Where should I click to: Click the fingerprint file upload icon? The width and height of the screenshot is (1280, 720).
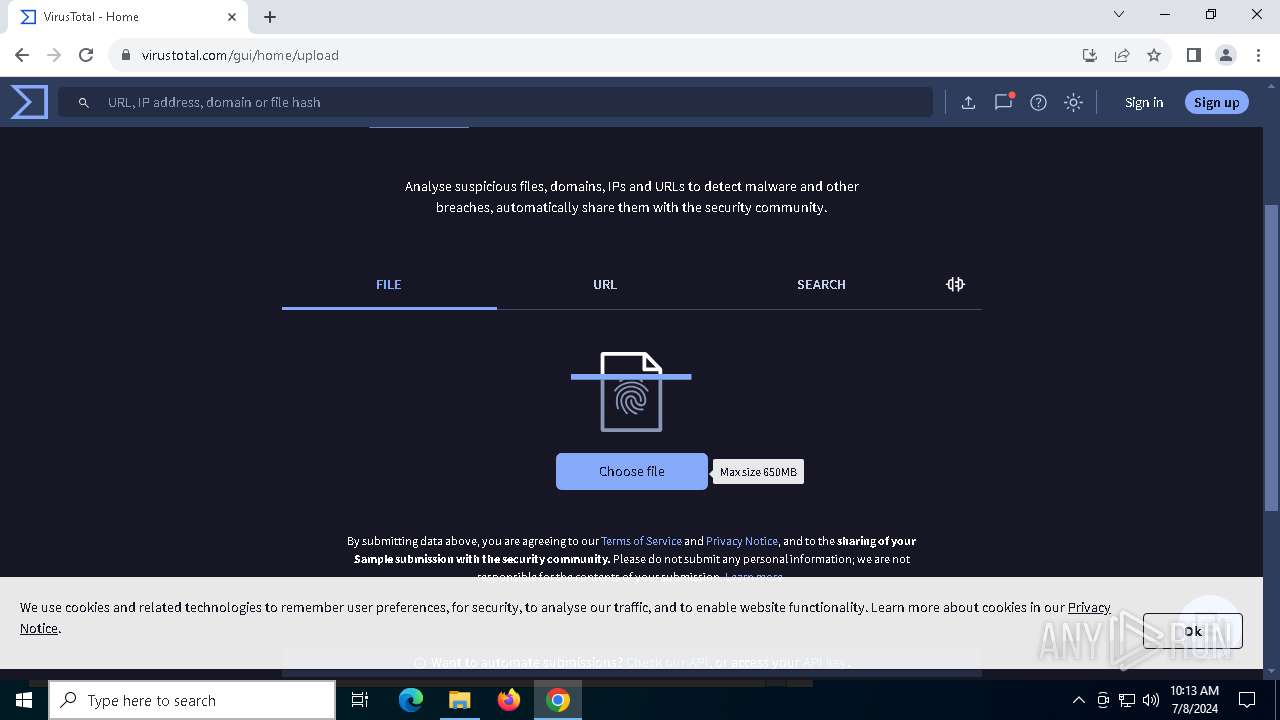click(x=631, y=392)
